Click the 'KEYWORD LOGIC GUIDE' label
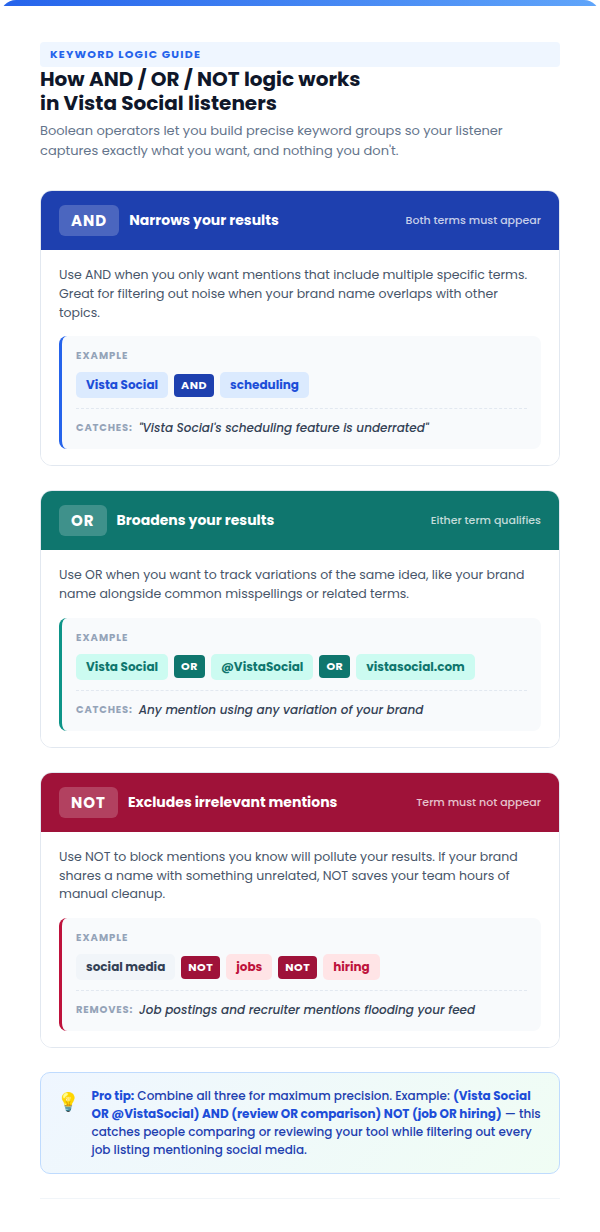Image resolution: width=600 pixels, height=1232 pixels. coord(125,54)
